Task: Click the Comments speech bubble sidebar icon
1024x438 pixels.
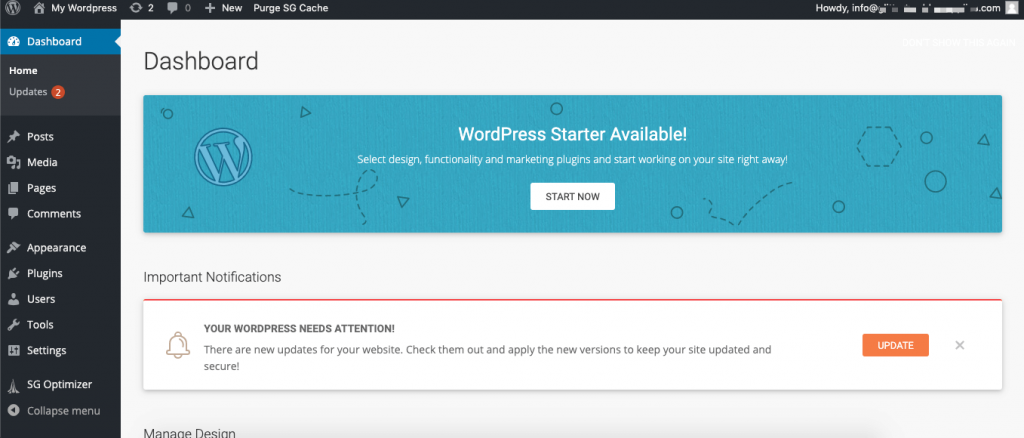Action: 14,213
